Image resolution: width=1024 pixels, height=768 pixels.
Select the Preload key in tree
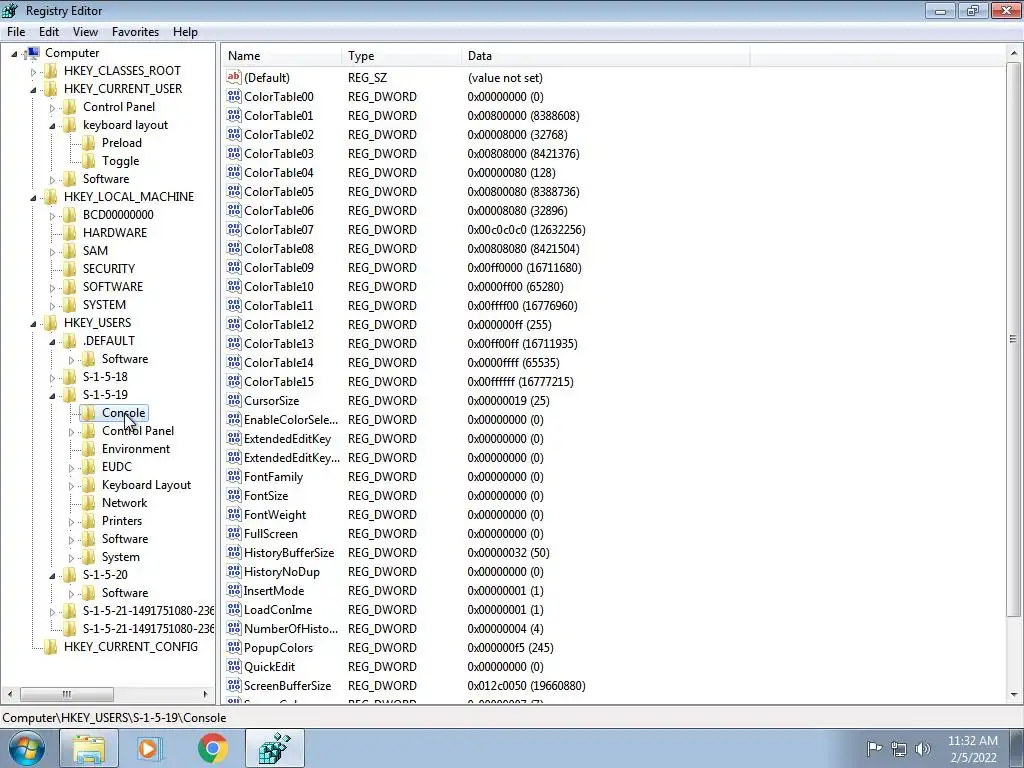(121, 143)
